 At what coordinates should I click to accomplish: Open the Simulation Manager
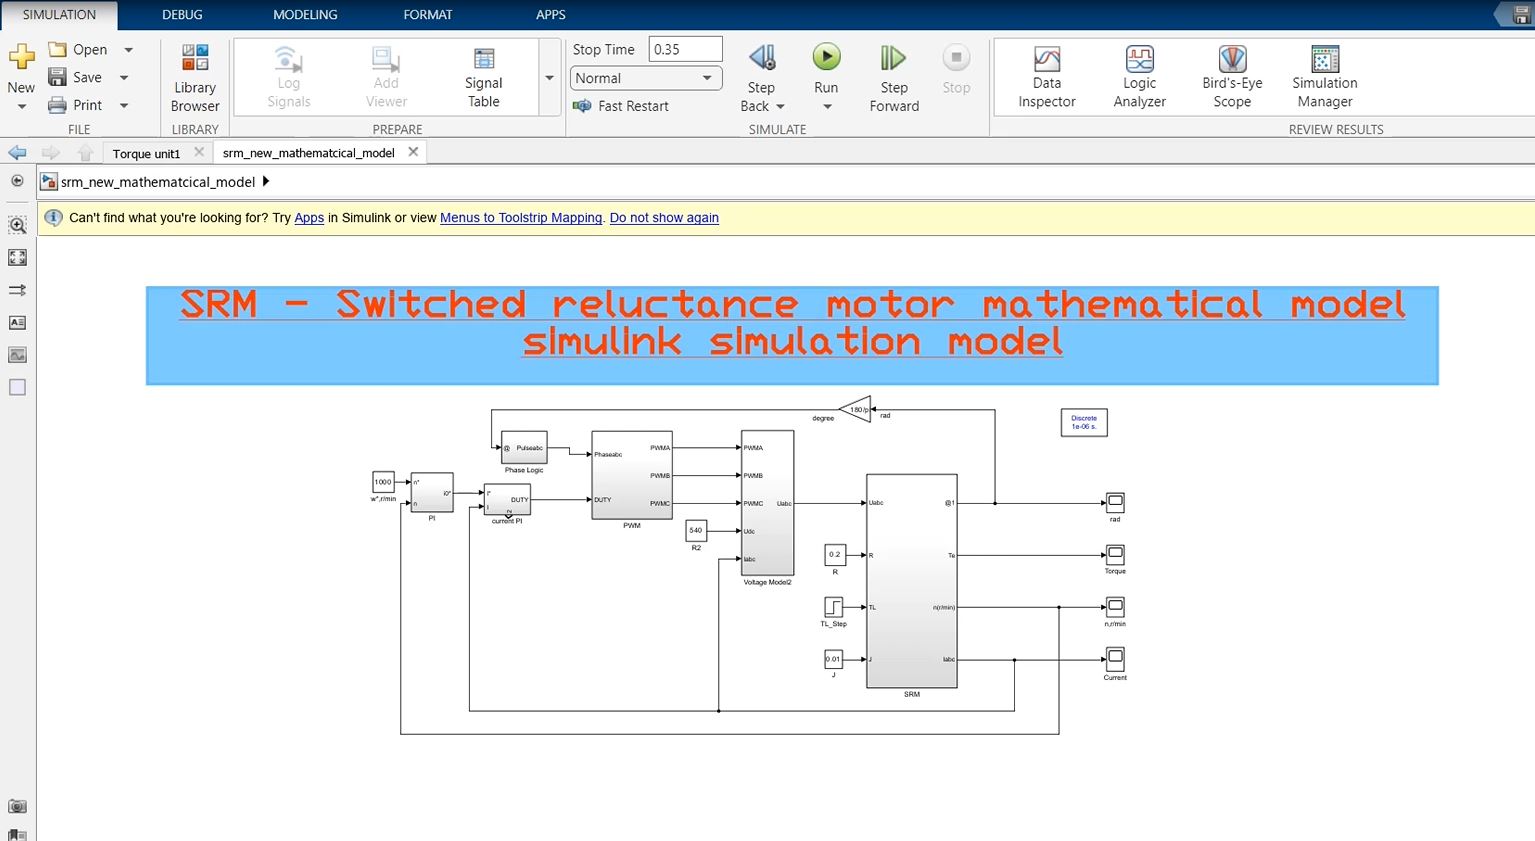coord(1324,76)
